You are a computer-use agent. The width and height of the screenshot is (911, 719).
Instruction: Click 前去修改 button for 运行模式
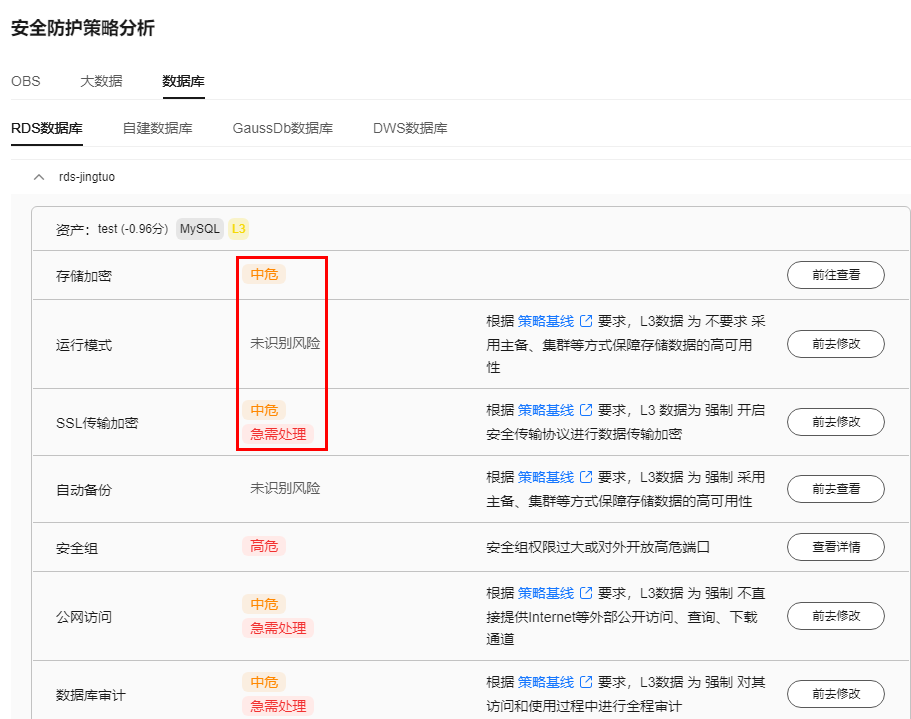tap(835, 344)
